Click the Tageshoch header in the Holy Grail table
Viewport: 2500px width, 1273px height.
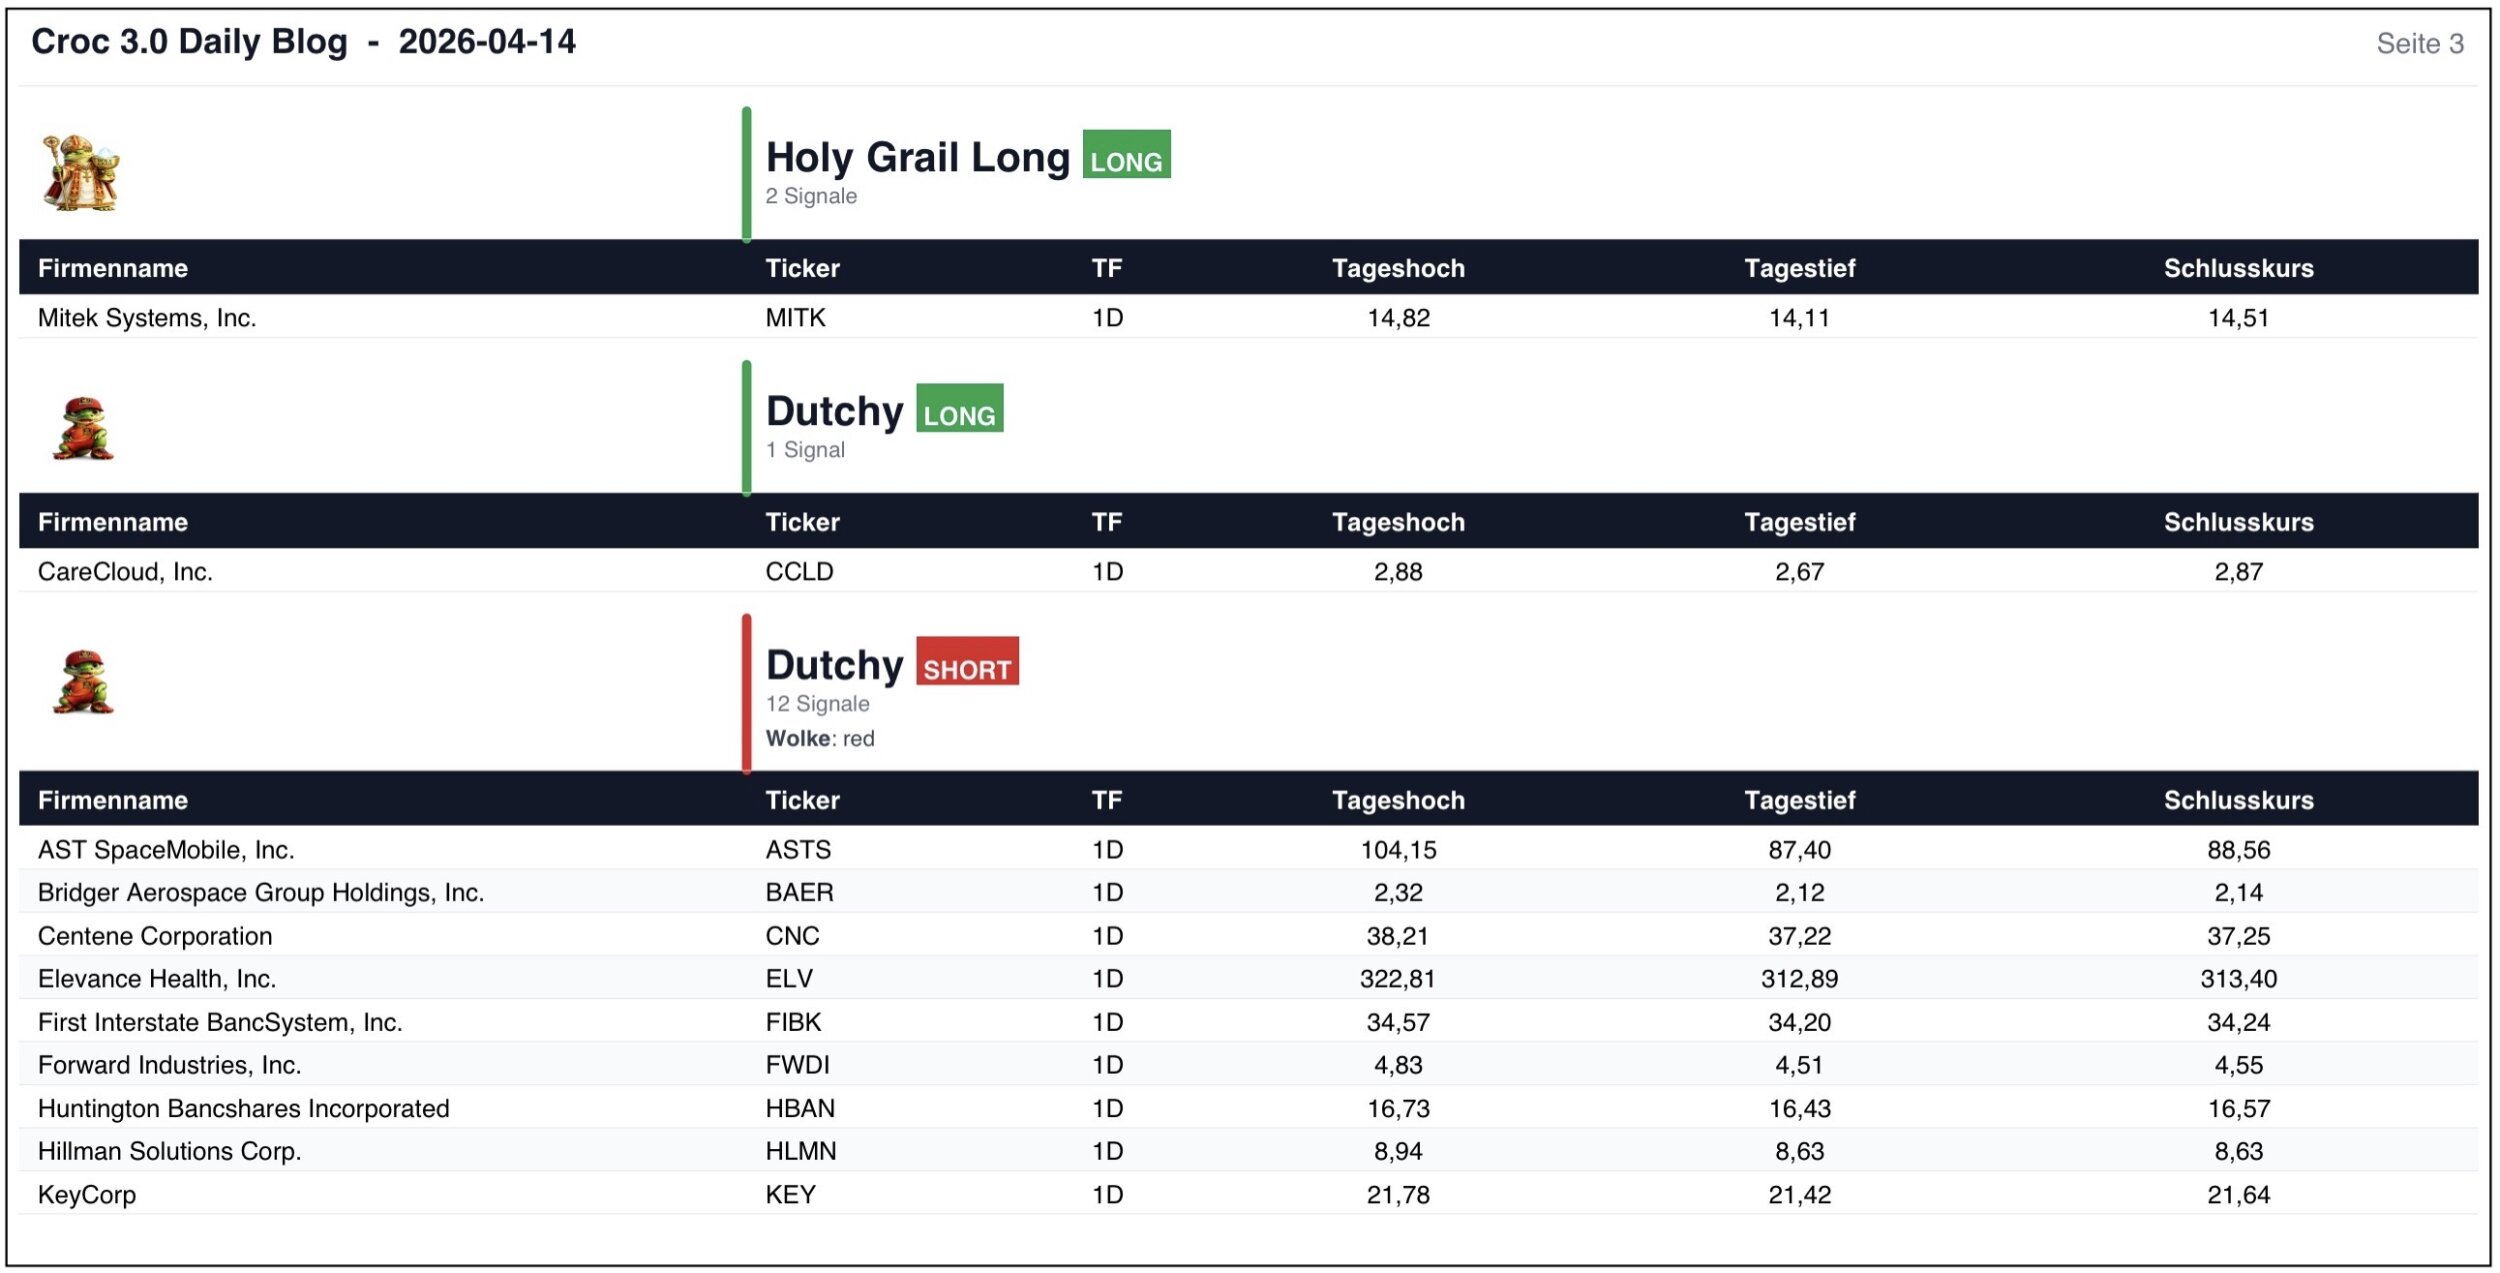click(x=1397, y=268)
